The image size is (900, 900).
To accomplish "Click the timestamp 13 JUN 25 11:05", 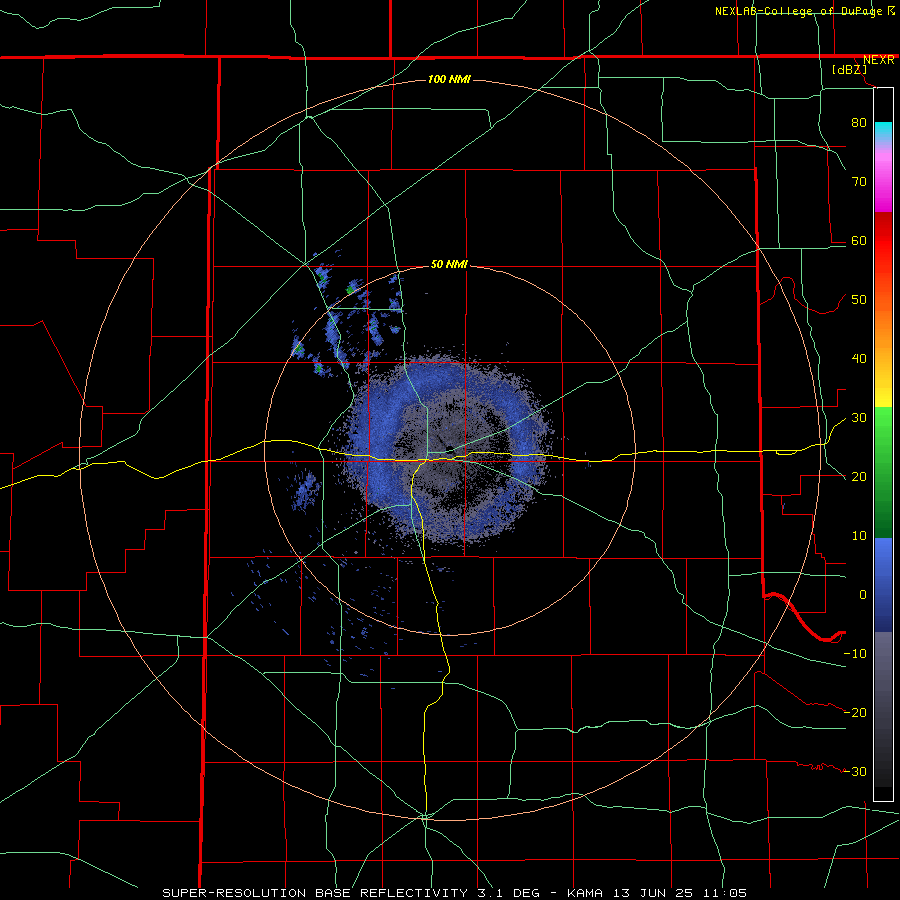I will click(x=681, y=893).
